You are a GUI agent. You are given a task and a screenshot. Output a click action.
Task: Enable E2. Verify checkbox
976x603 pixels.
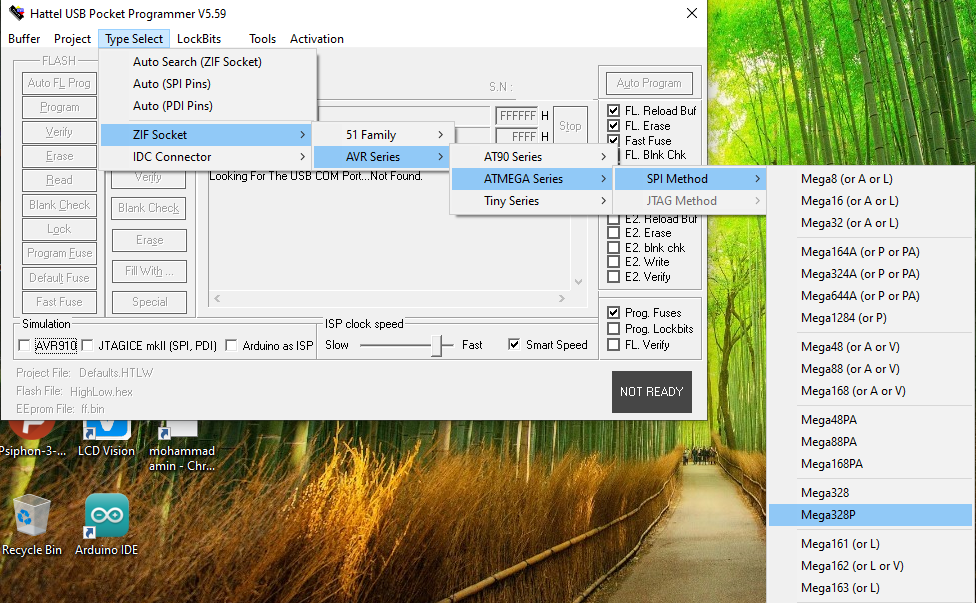click(x=613, y=277)
